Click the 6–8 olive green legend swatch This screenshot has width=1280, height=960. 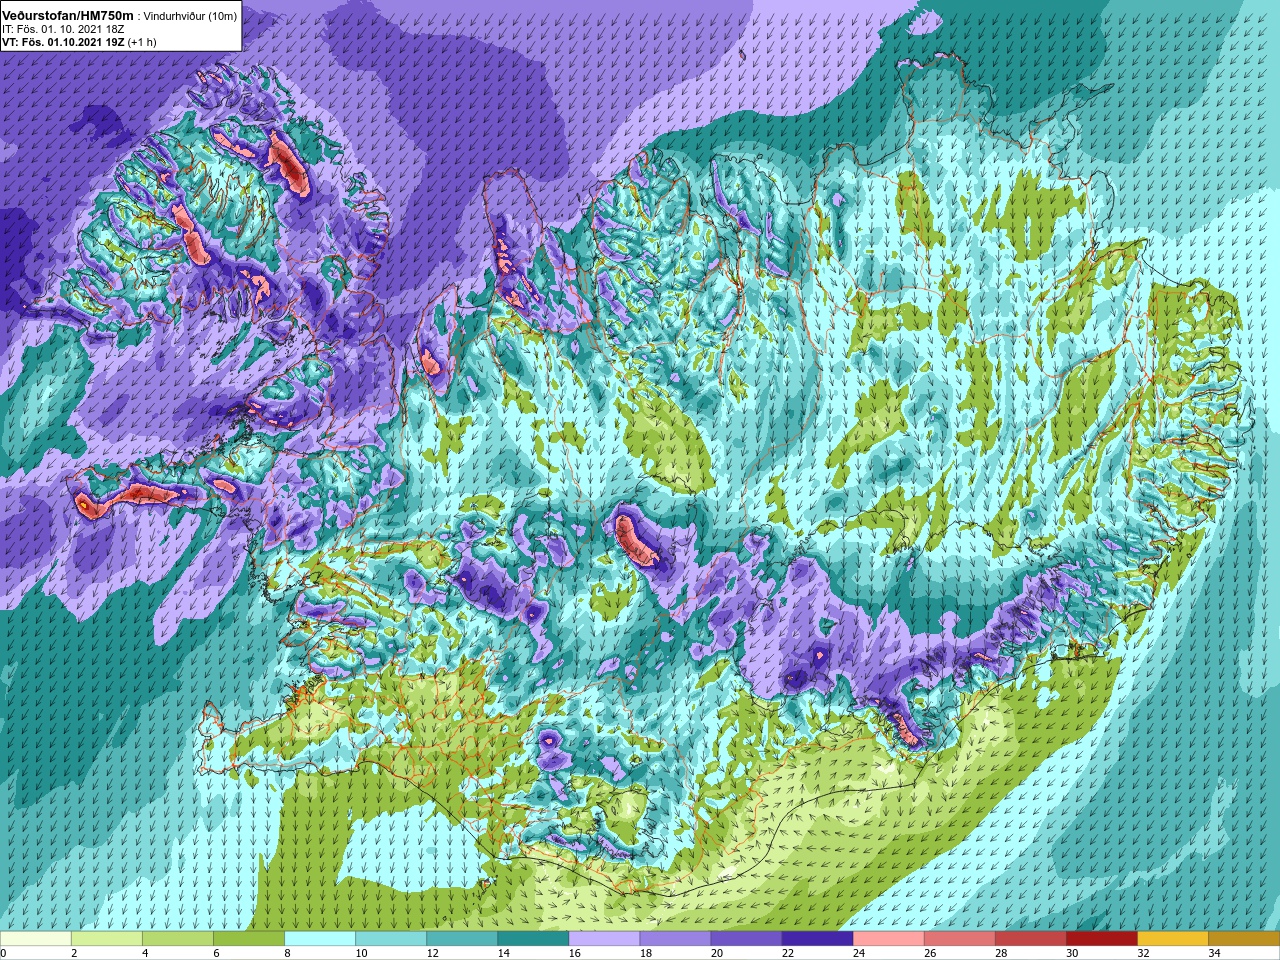coord(249,939)
